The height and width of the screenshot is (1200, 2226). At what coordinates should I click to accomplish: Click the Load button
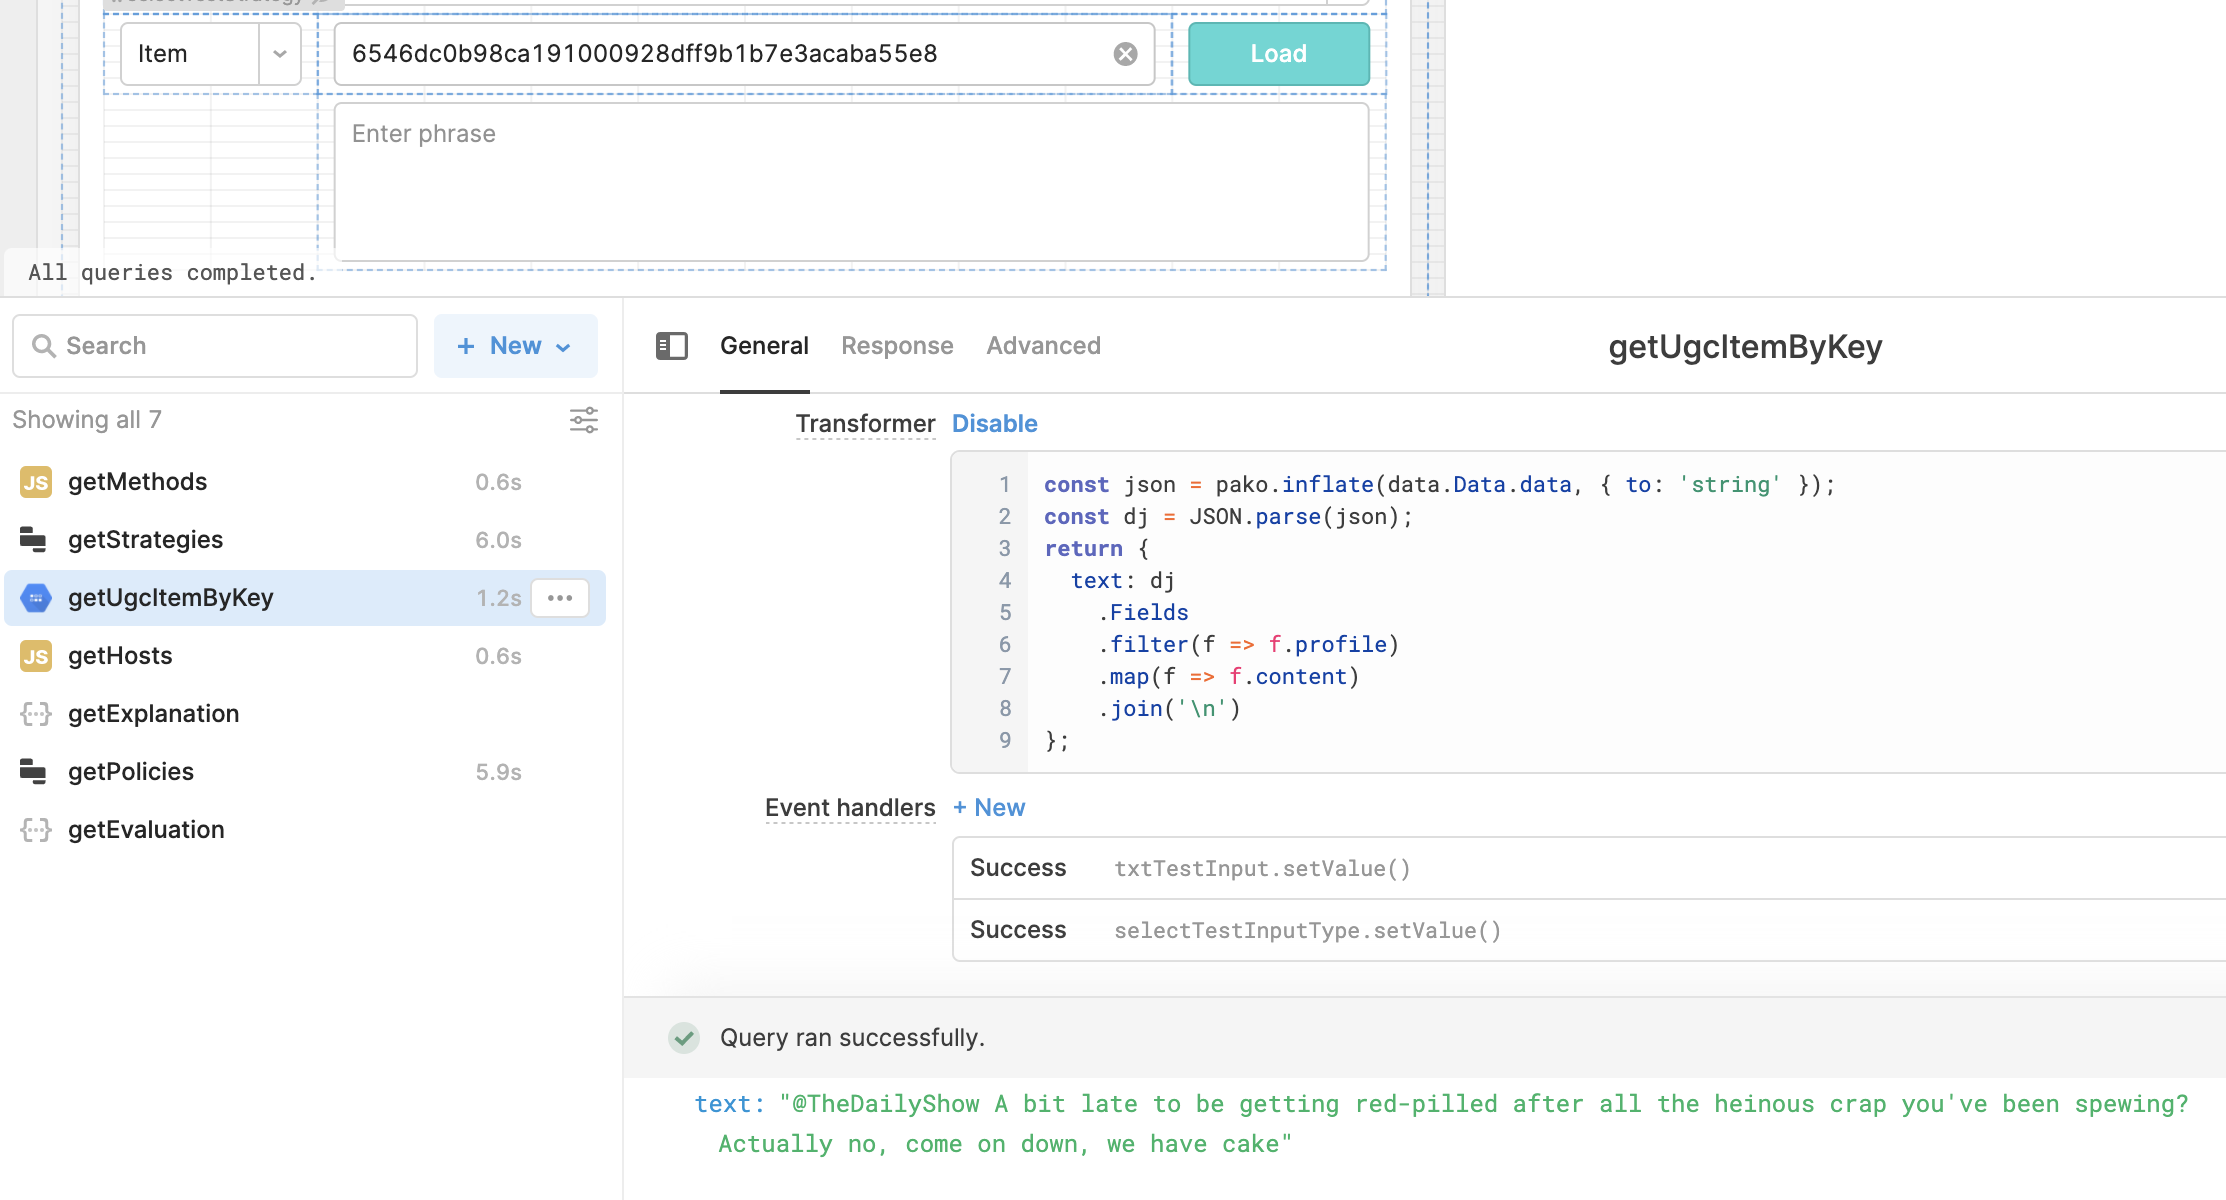click(1277, 53)
